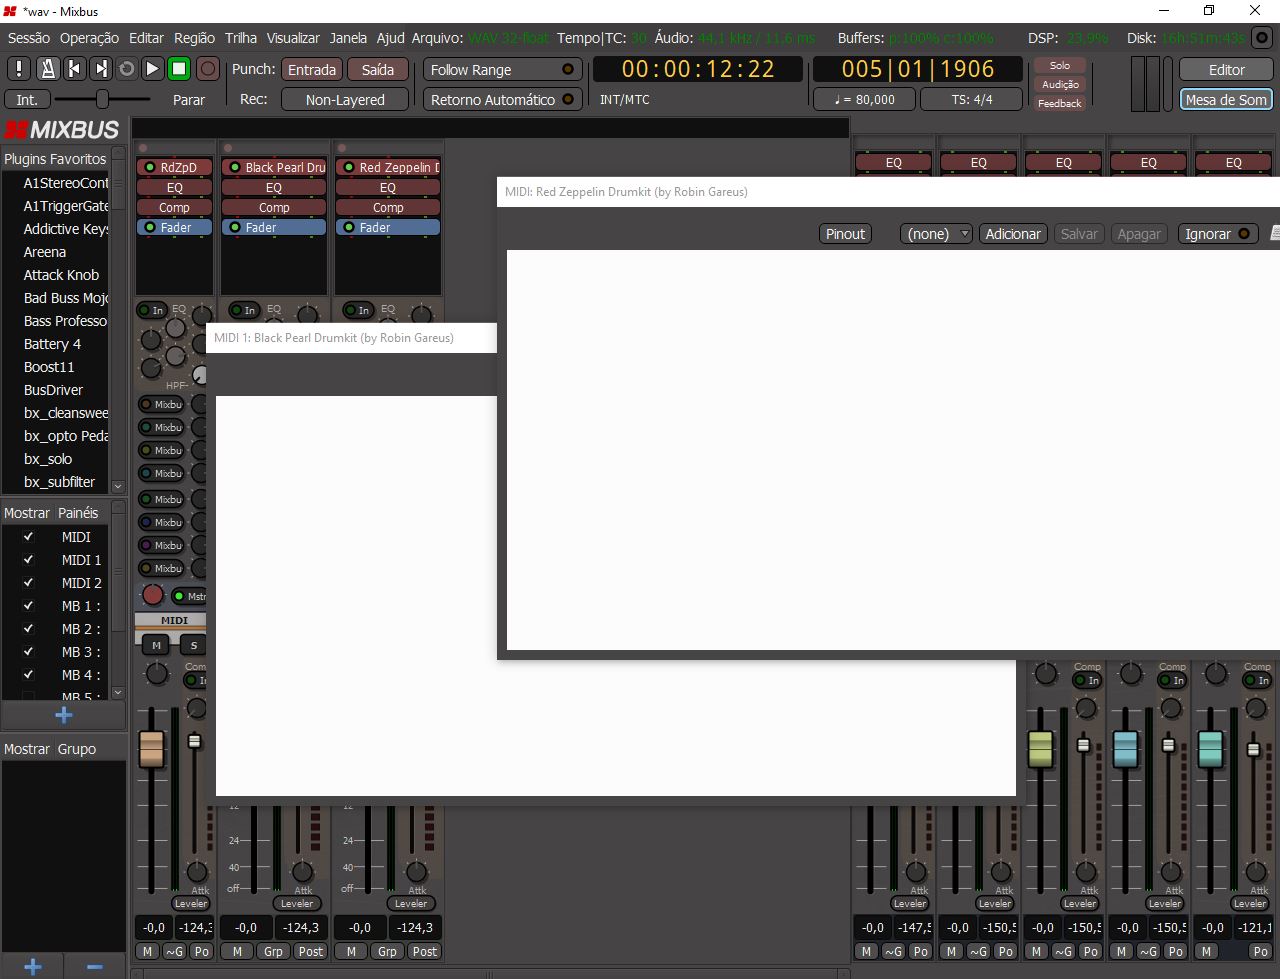
Task: Open the Região menu
Action: (x=194, y=38)
